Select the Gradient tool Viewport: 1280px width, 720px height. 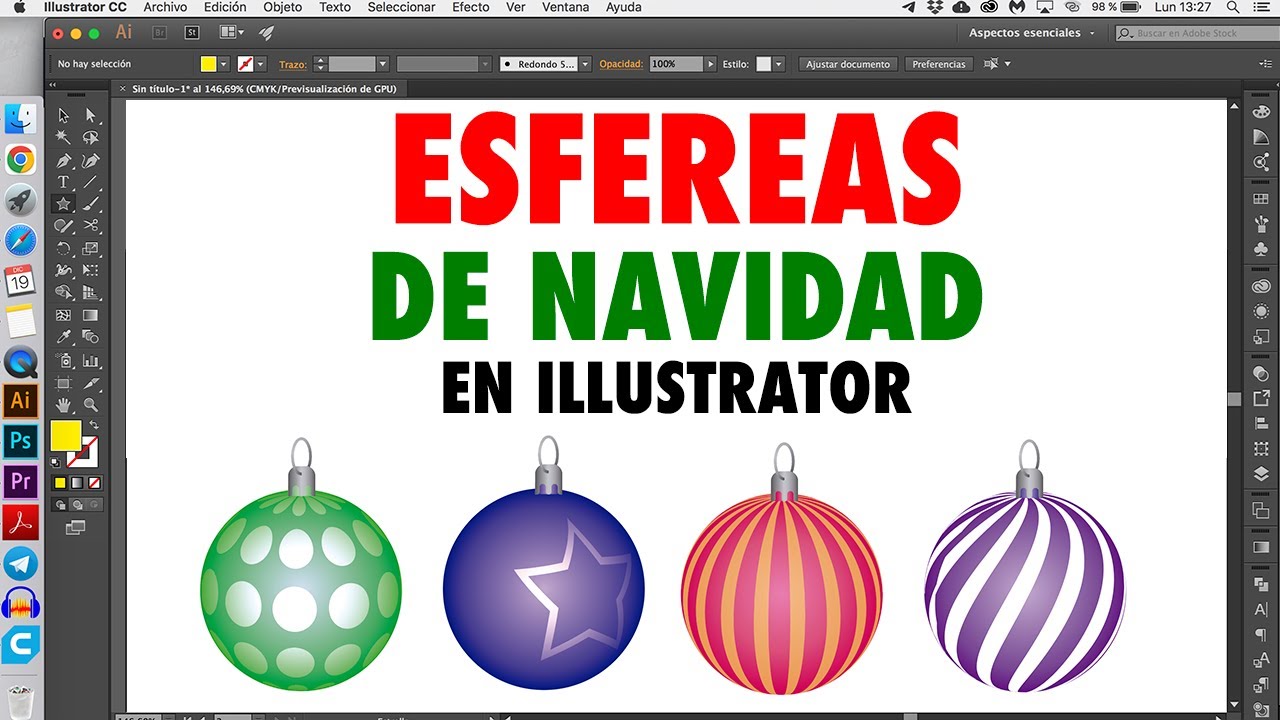[x=91, y=315]
